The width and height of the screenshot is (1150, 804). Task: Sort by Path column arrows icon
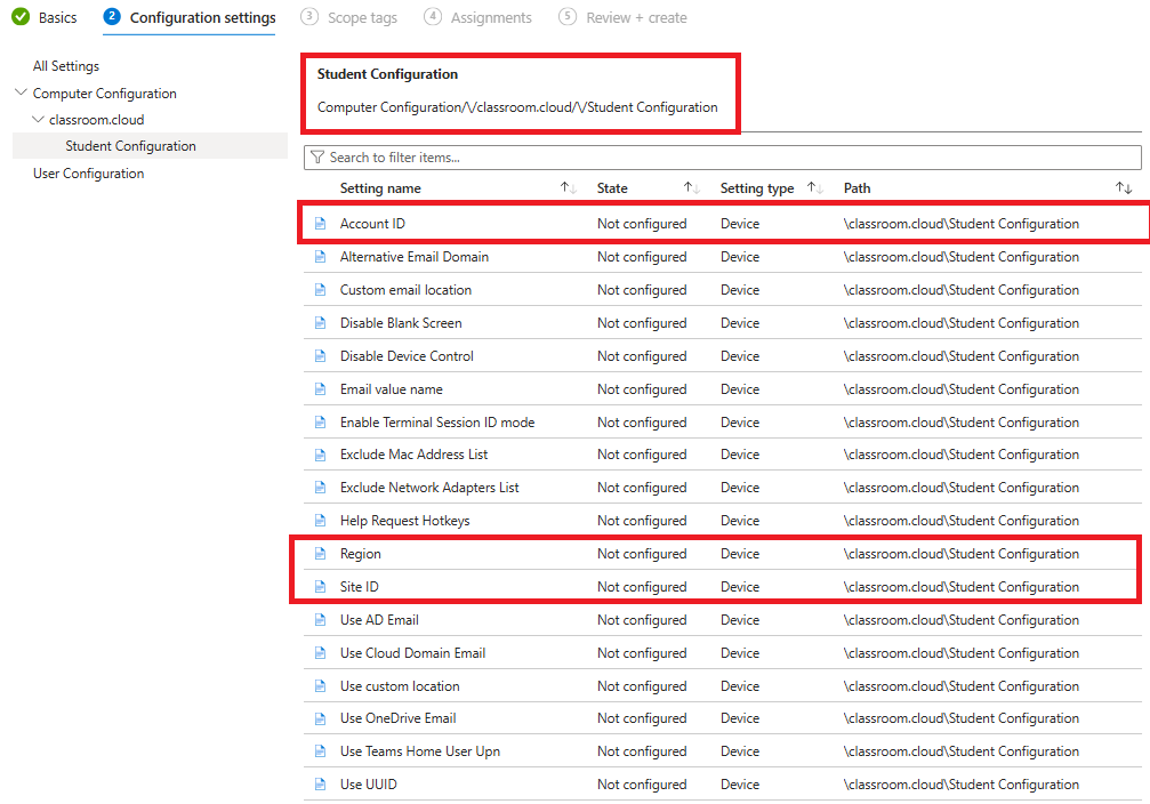coord(1124,188)
